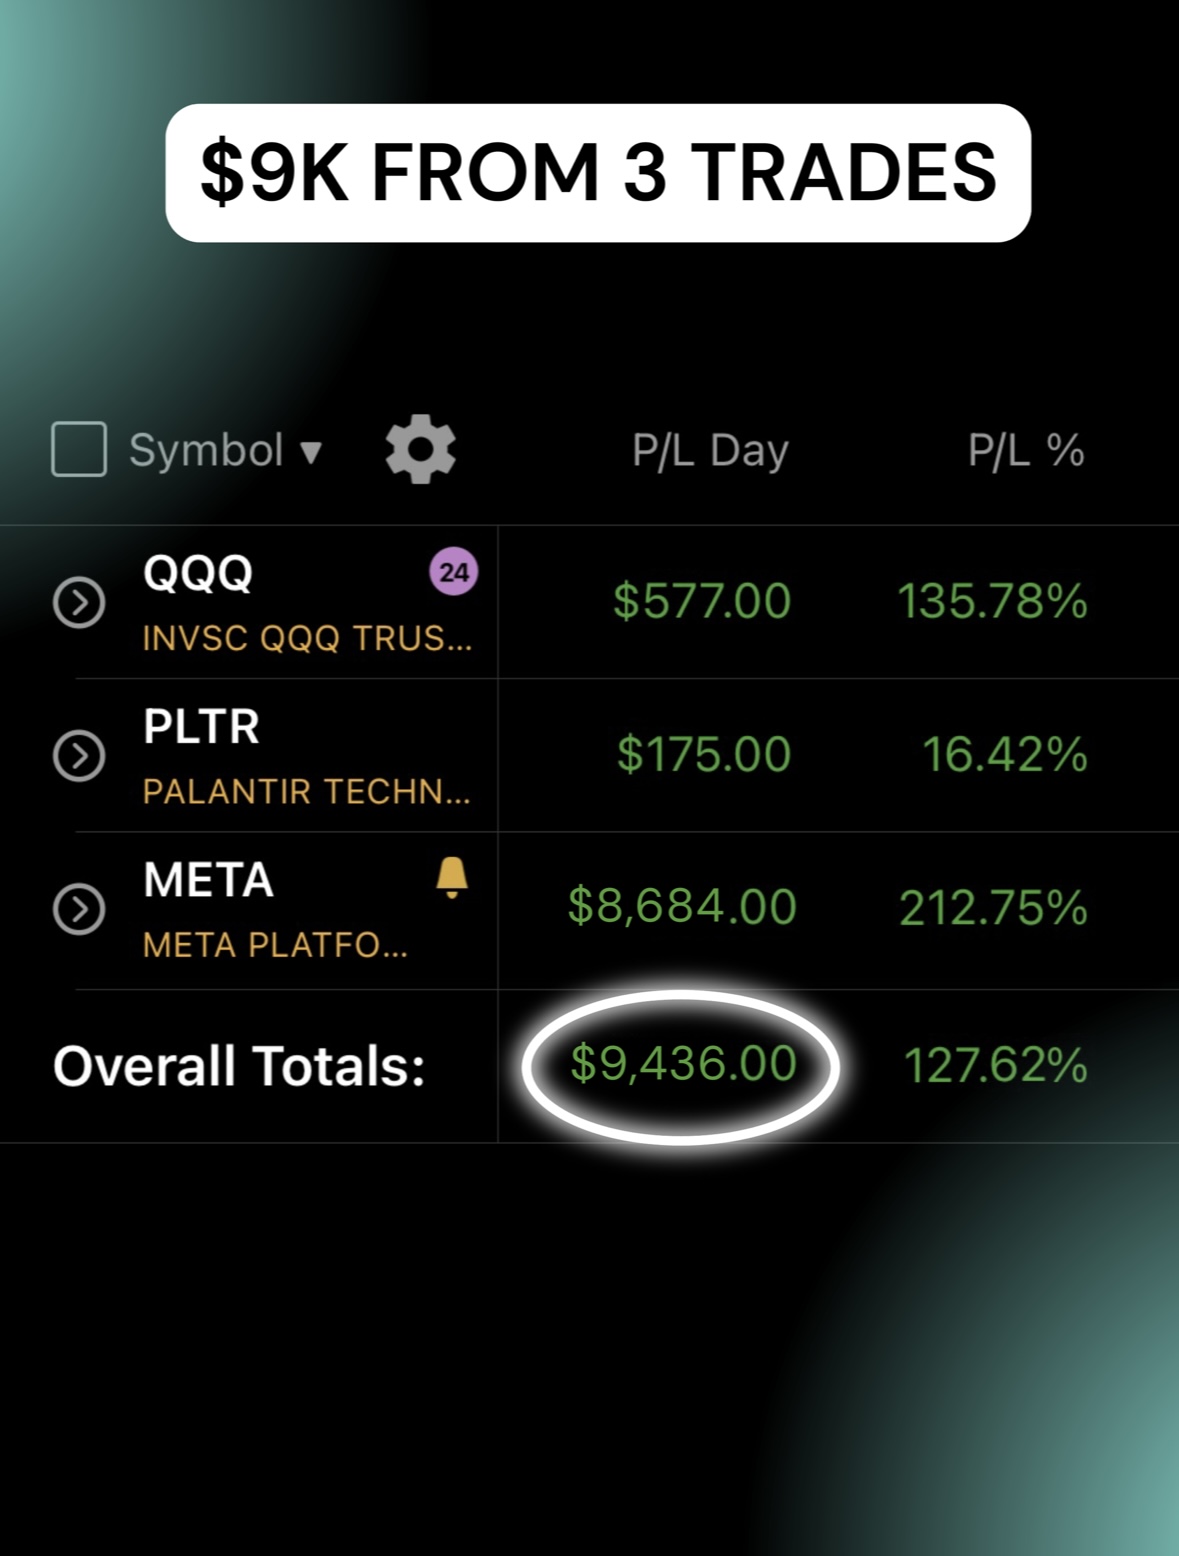Click the Overall Totals label
The height and width of the screenshot is (1556, 1179).
pyautogui.click(x=239, y=1066)
